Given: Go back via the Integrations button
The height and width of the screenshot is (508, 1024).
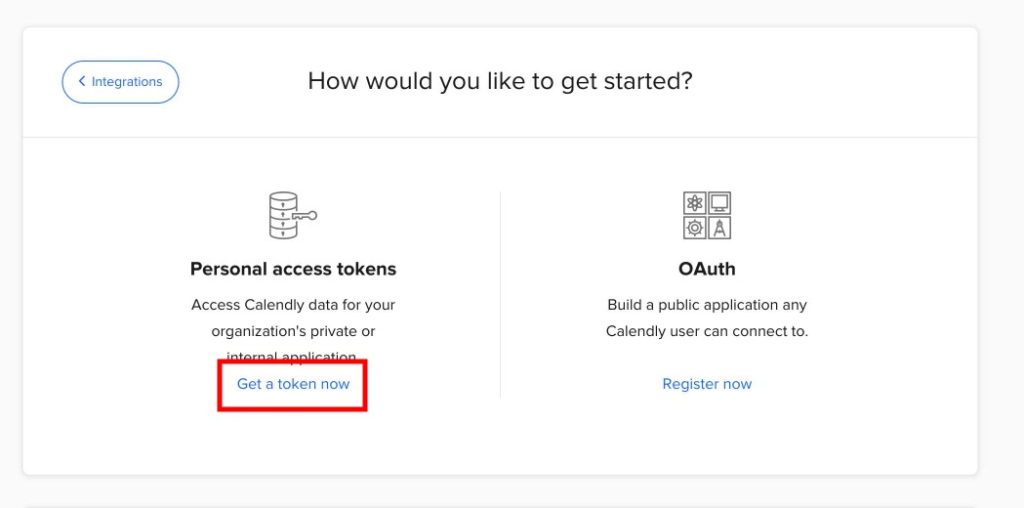Looking at the screenshot, I should (120, 82).
